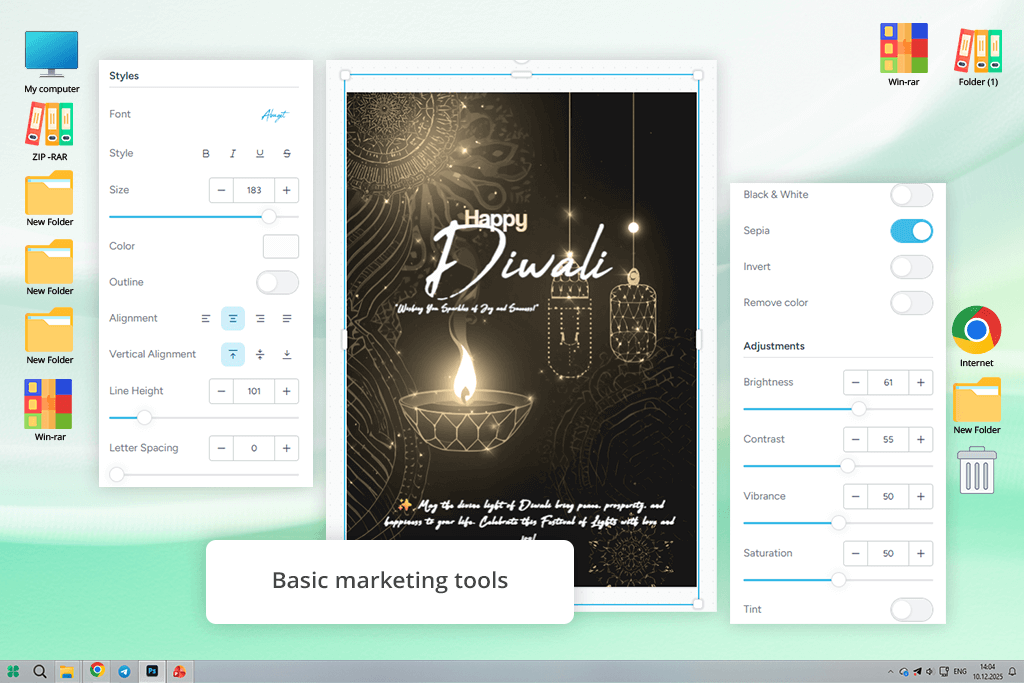This screenshot has height=683, width=1024.
Task: Click the top-right canvas resize handle
Action: tap(697, 75)
